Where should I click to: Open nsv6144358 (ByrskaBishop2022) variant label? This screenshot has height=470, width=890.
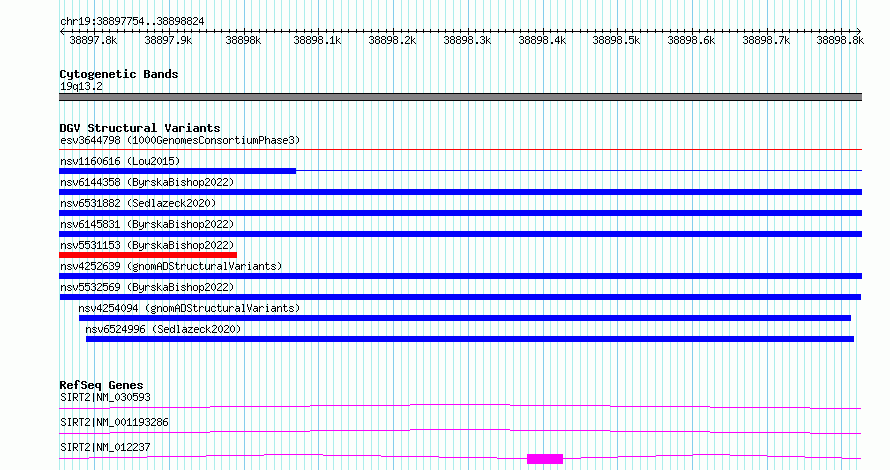147,182
